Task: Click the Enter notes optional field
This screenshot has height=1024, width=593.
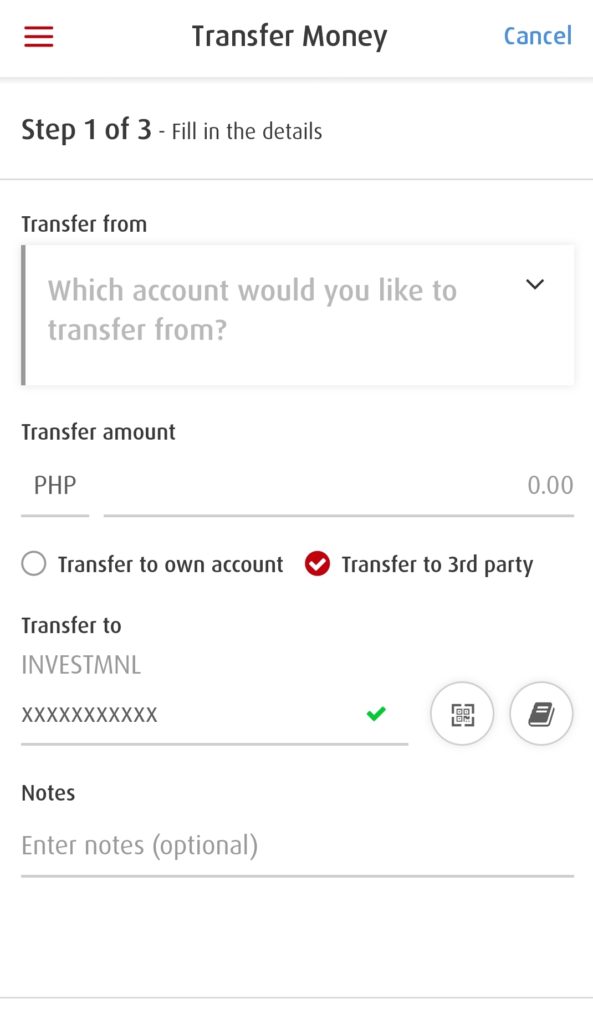Action: [x=140, y=845]
